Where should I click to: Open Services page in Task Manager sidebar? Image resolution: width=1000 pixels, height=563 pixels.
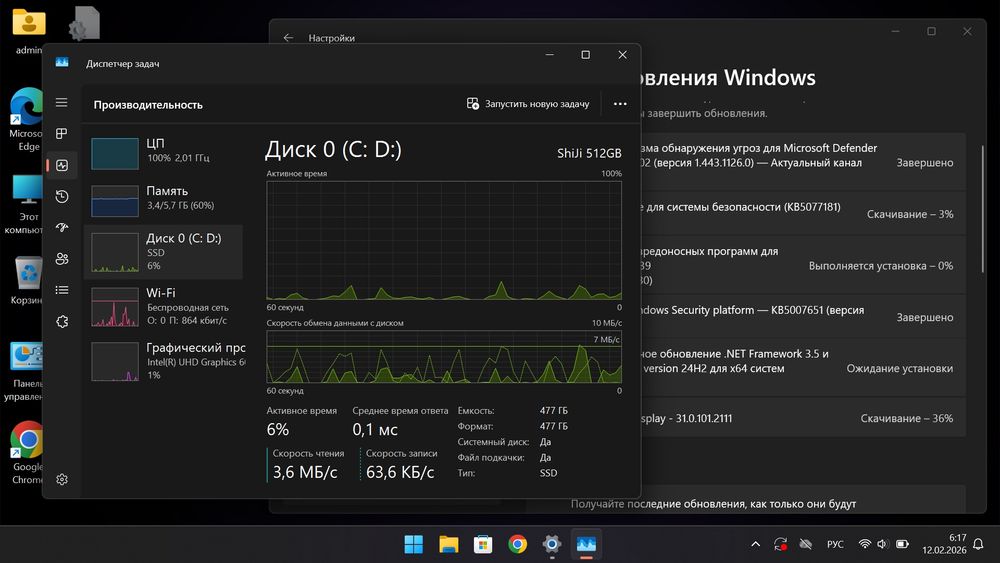[x=61, y=321]
